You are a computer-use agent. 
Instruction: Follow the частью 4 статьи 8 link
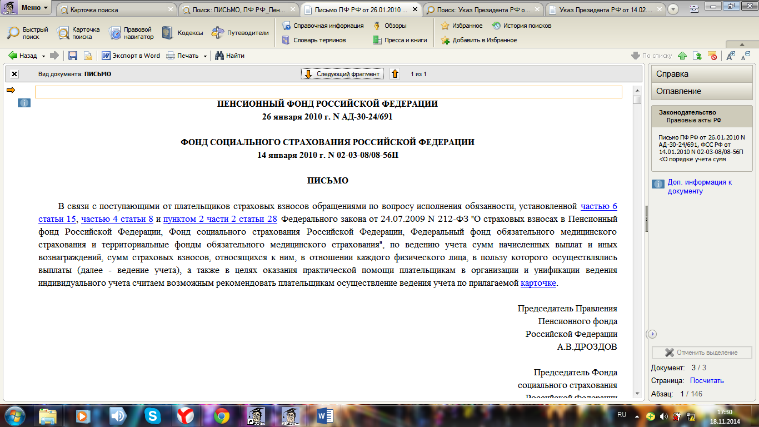(117, 219)
